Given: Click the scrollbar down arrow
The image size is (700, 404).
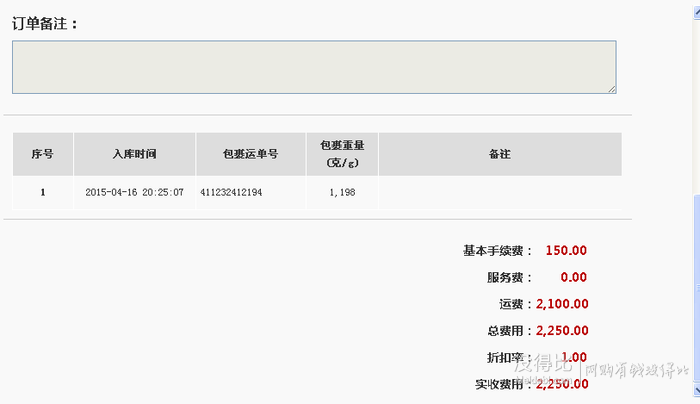Looking at the screenshot, I should 696,390.
